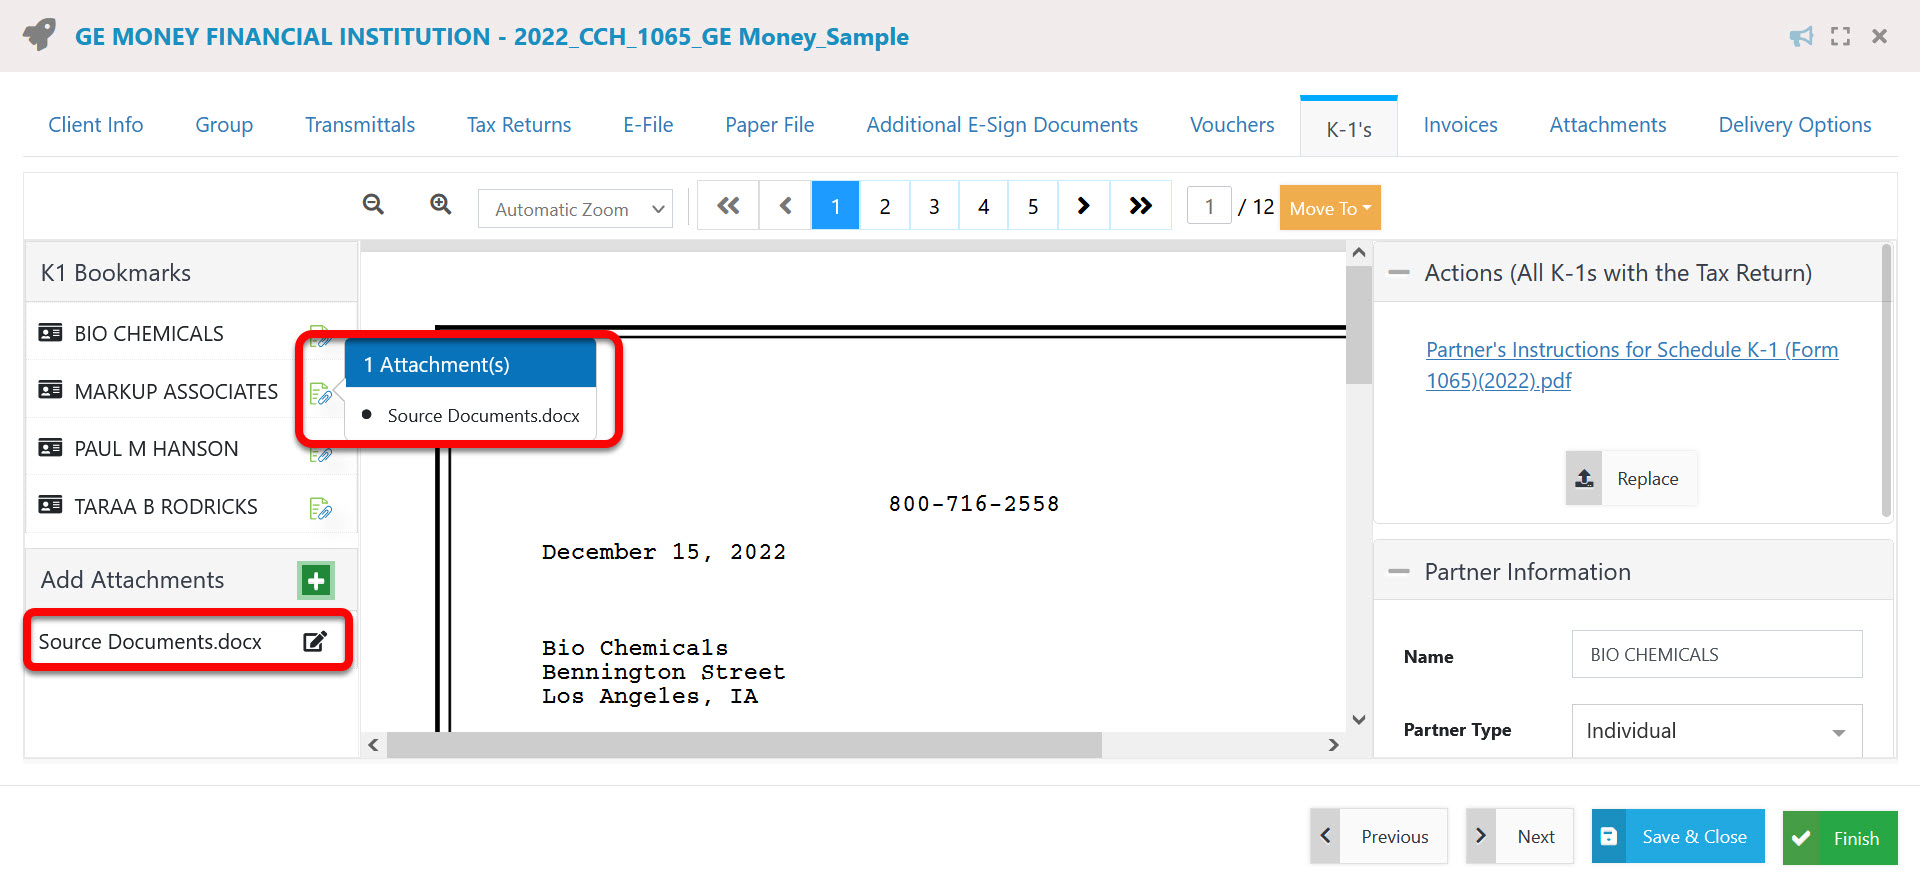The height and width of the screenshot is (890, 1920).
Task: Click the zoom in magnifier icon
Action: coord(440,205)
